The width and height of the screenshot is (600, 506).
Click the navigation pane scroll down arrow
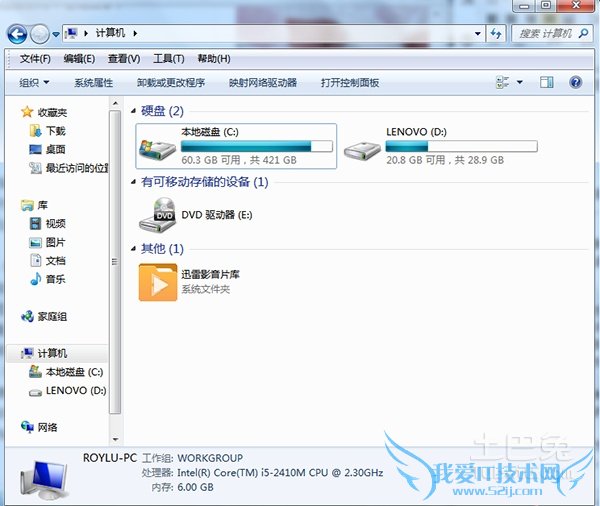(x=115, y=439)
